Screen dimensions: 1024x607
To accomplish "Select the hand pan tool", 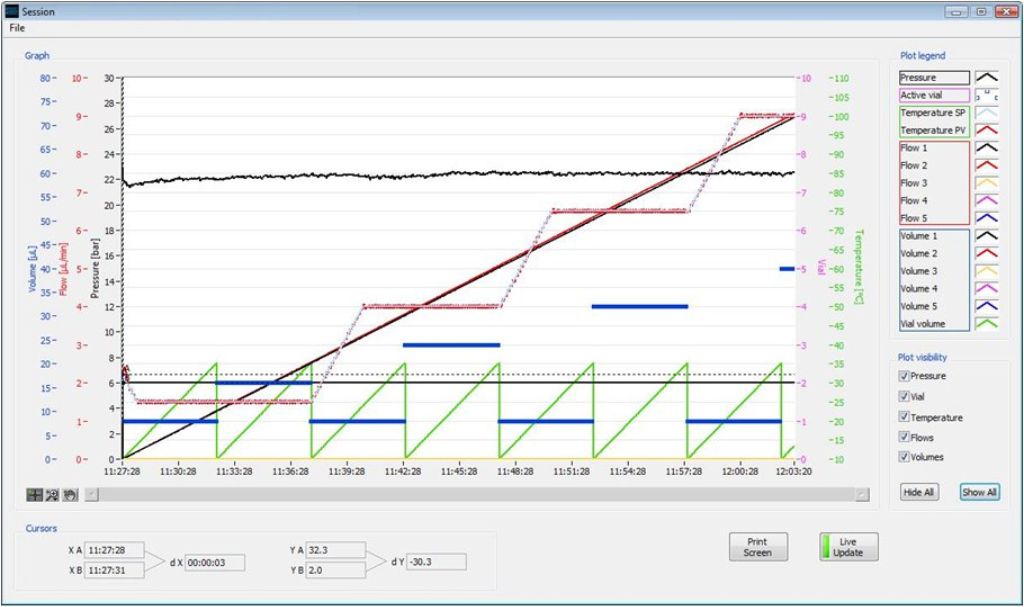I will point(70,494).
